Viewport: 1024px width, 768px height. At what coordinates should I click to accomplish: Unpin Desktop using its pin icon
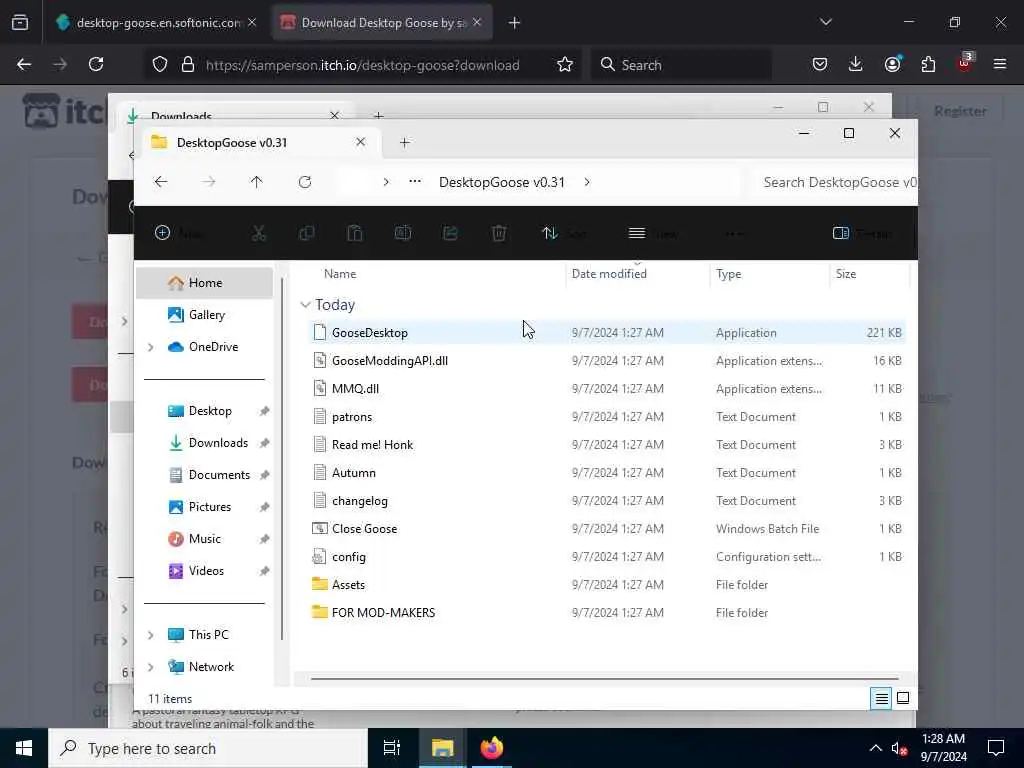tap(264, 411)
